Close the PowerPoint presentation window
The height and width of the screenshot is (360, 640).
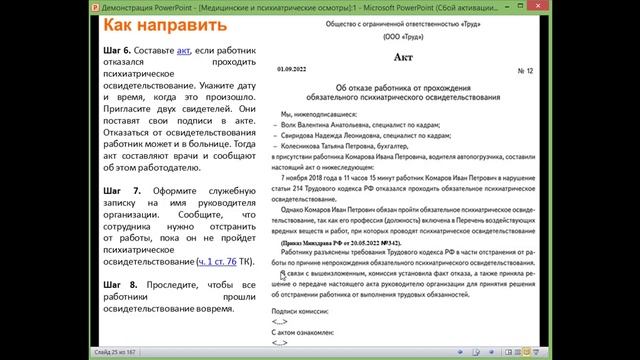click(538, 6)
